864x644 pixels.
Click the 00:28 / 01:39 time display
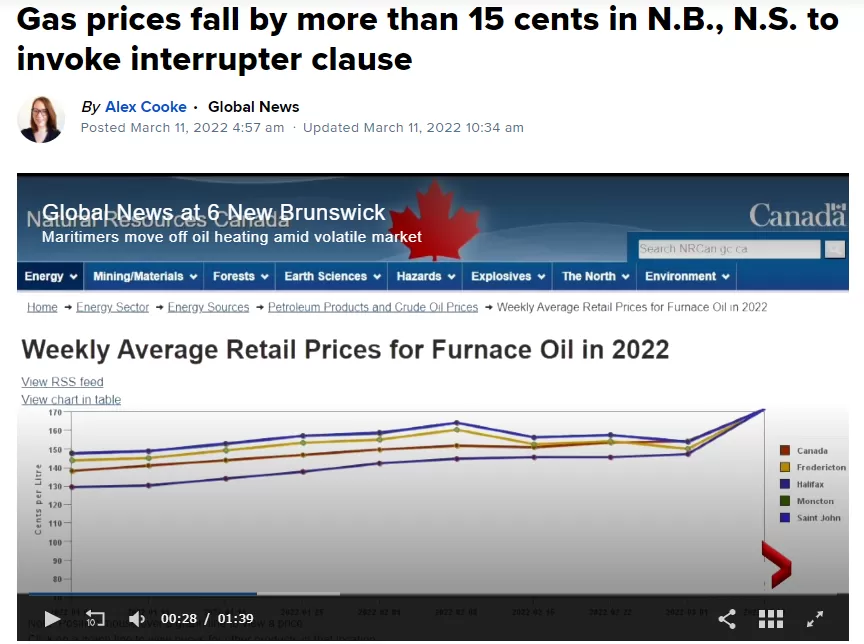(207, 619)
